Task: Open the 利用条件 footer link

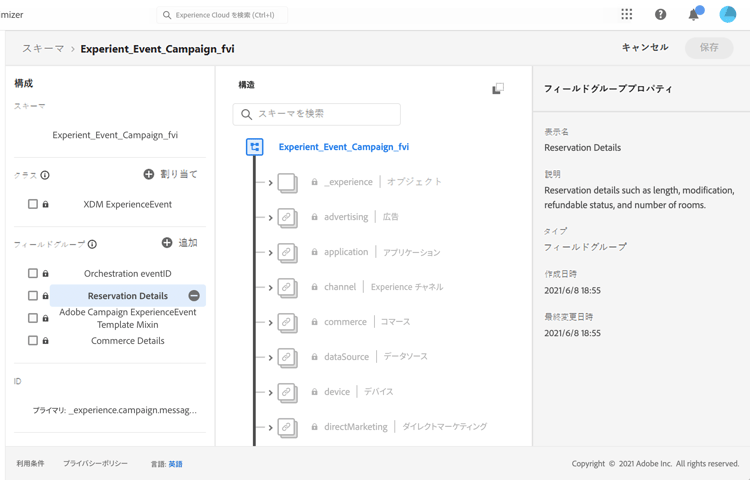Action: tap(30, 463)
